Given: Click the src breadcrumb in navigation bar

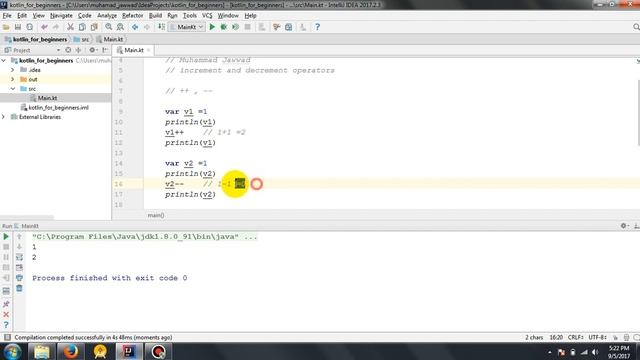Looking at the screenshot, I should 82,39.
